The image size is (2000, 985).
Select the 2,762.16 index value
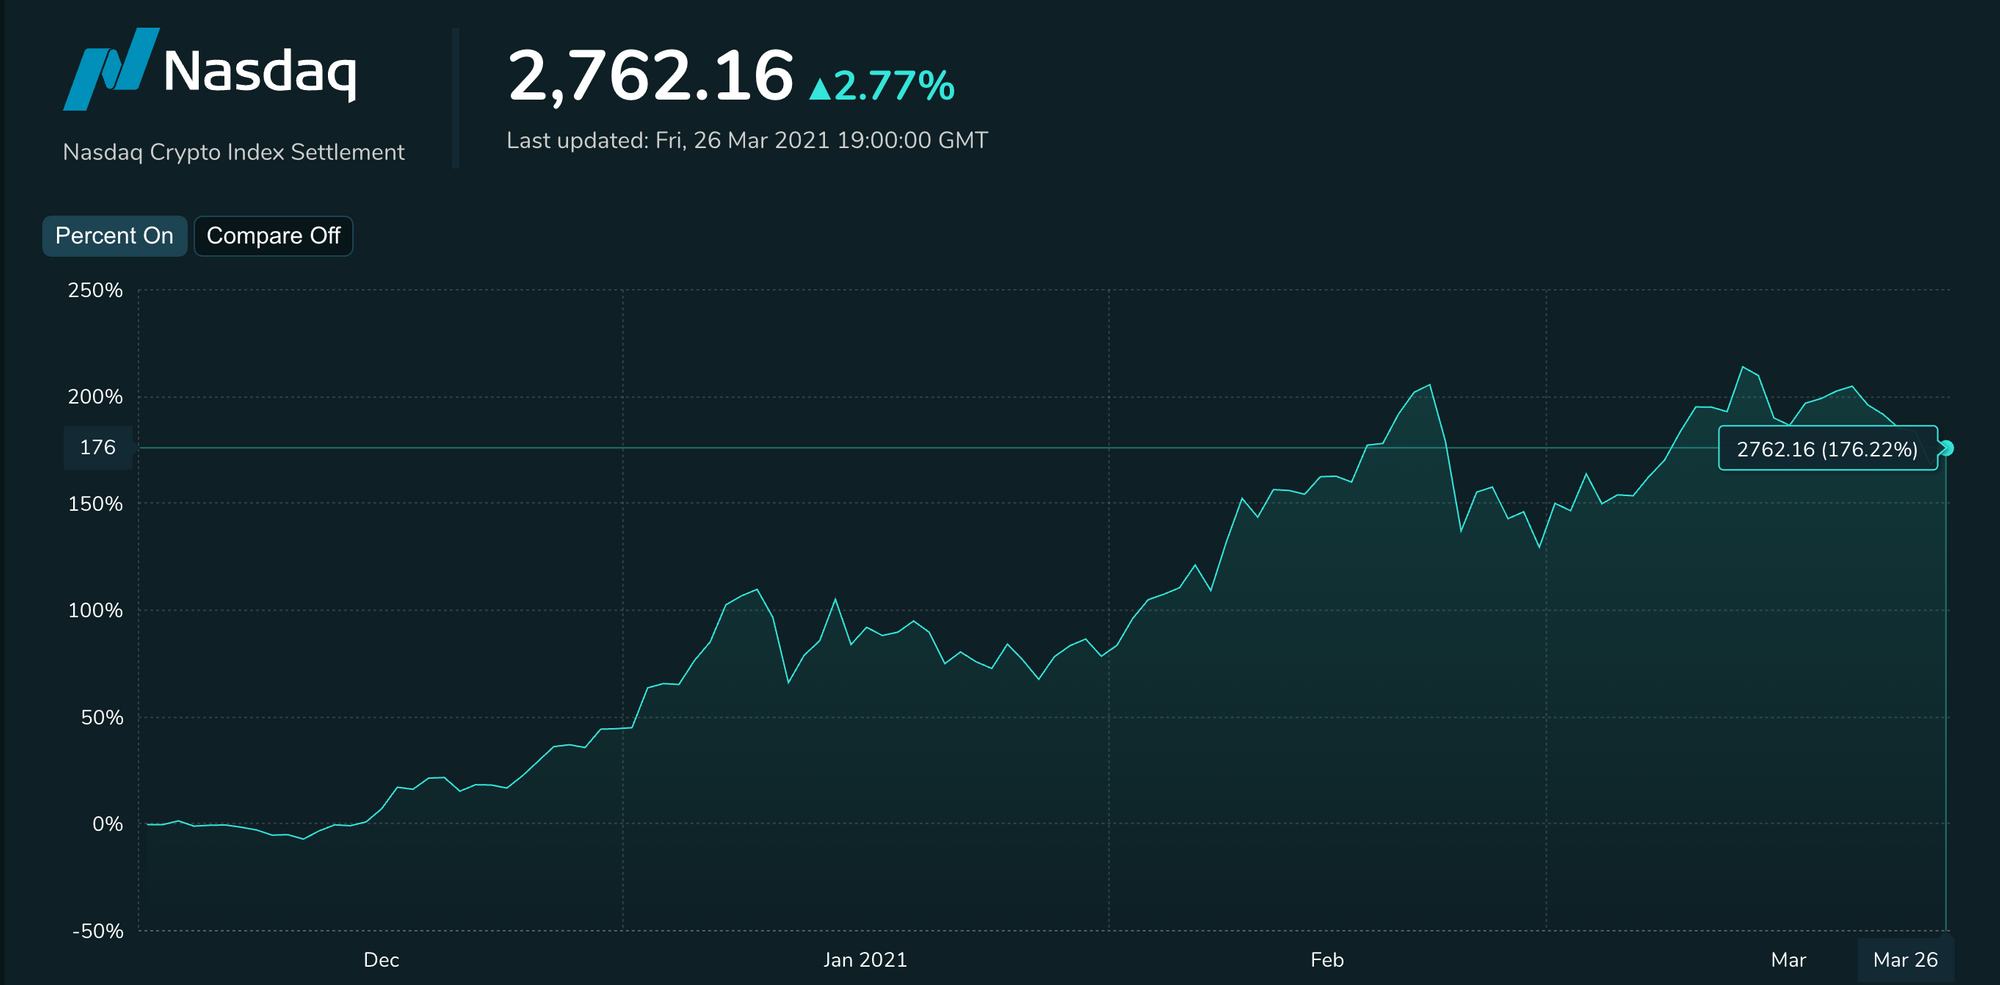(x=650, y=76)
